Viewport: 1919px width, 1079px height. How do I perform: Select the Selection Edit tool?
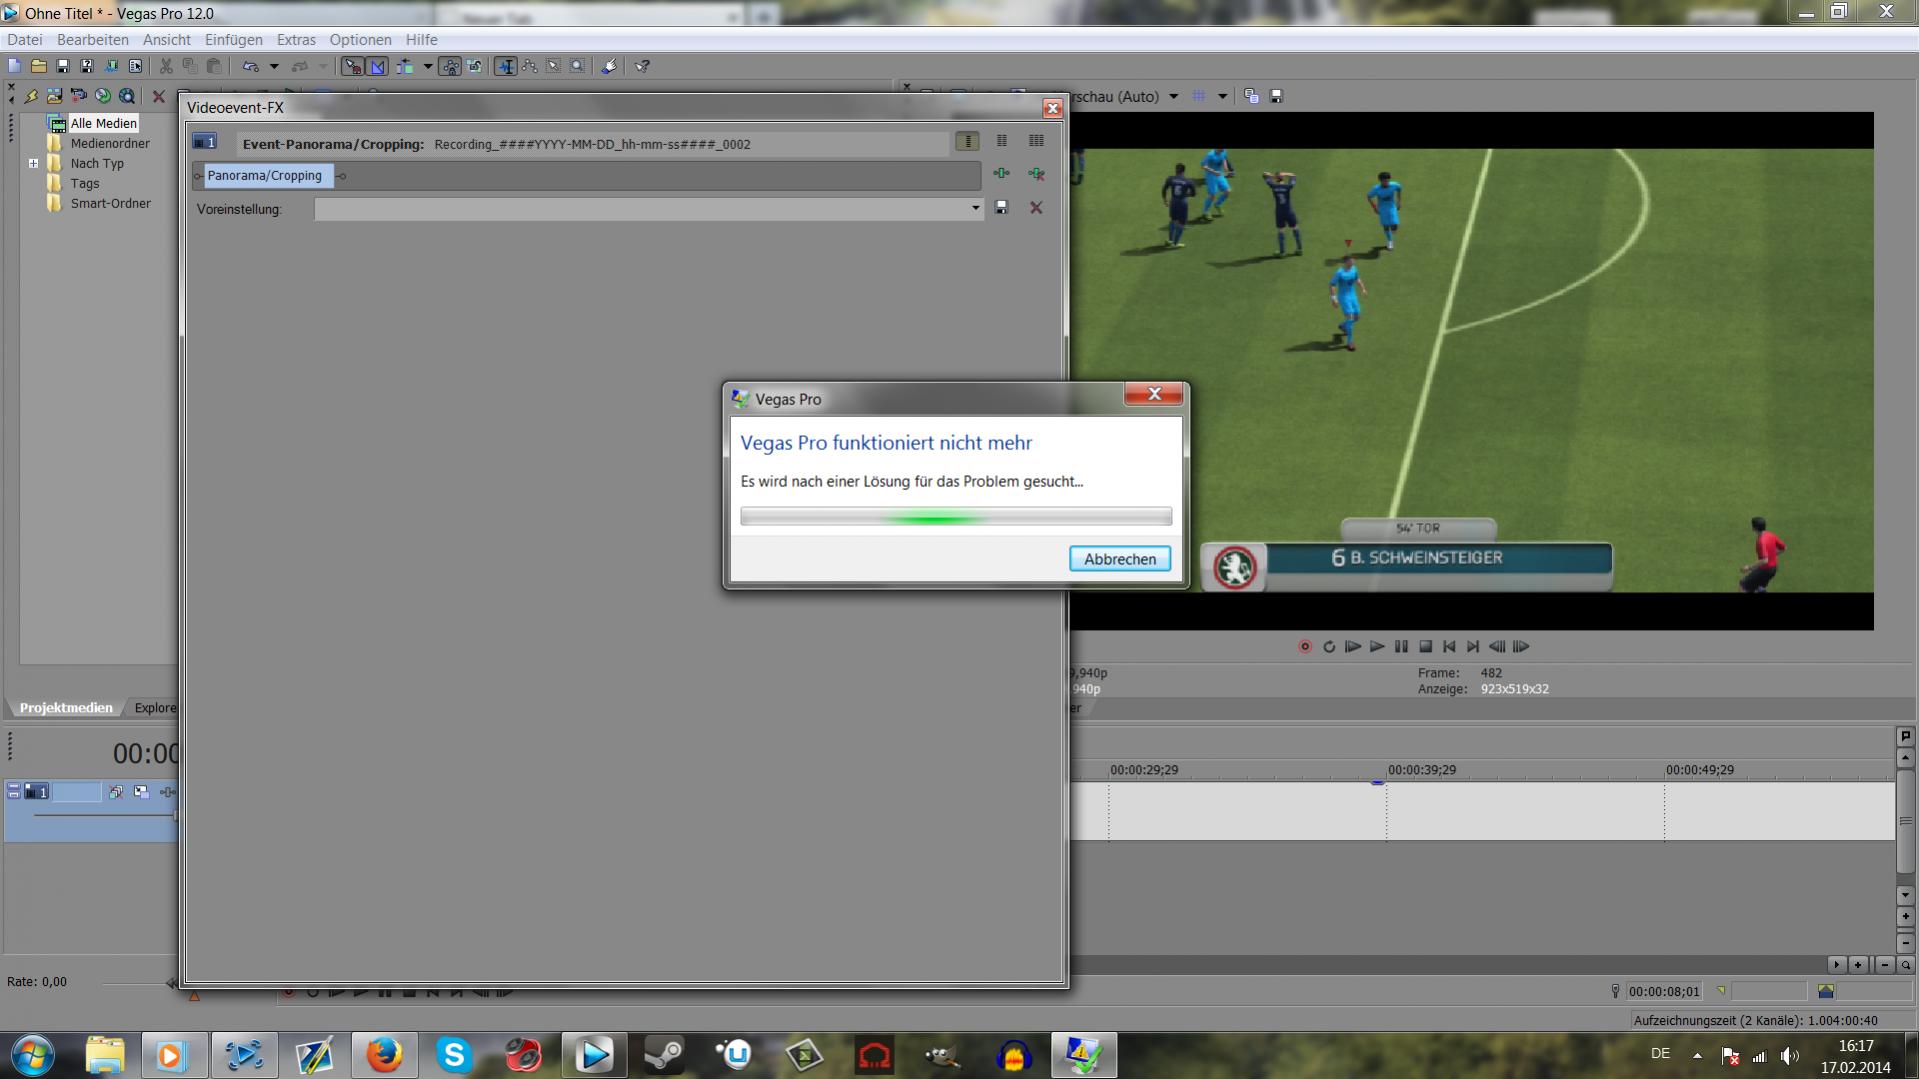pos(554,66)
